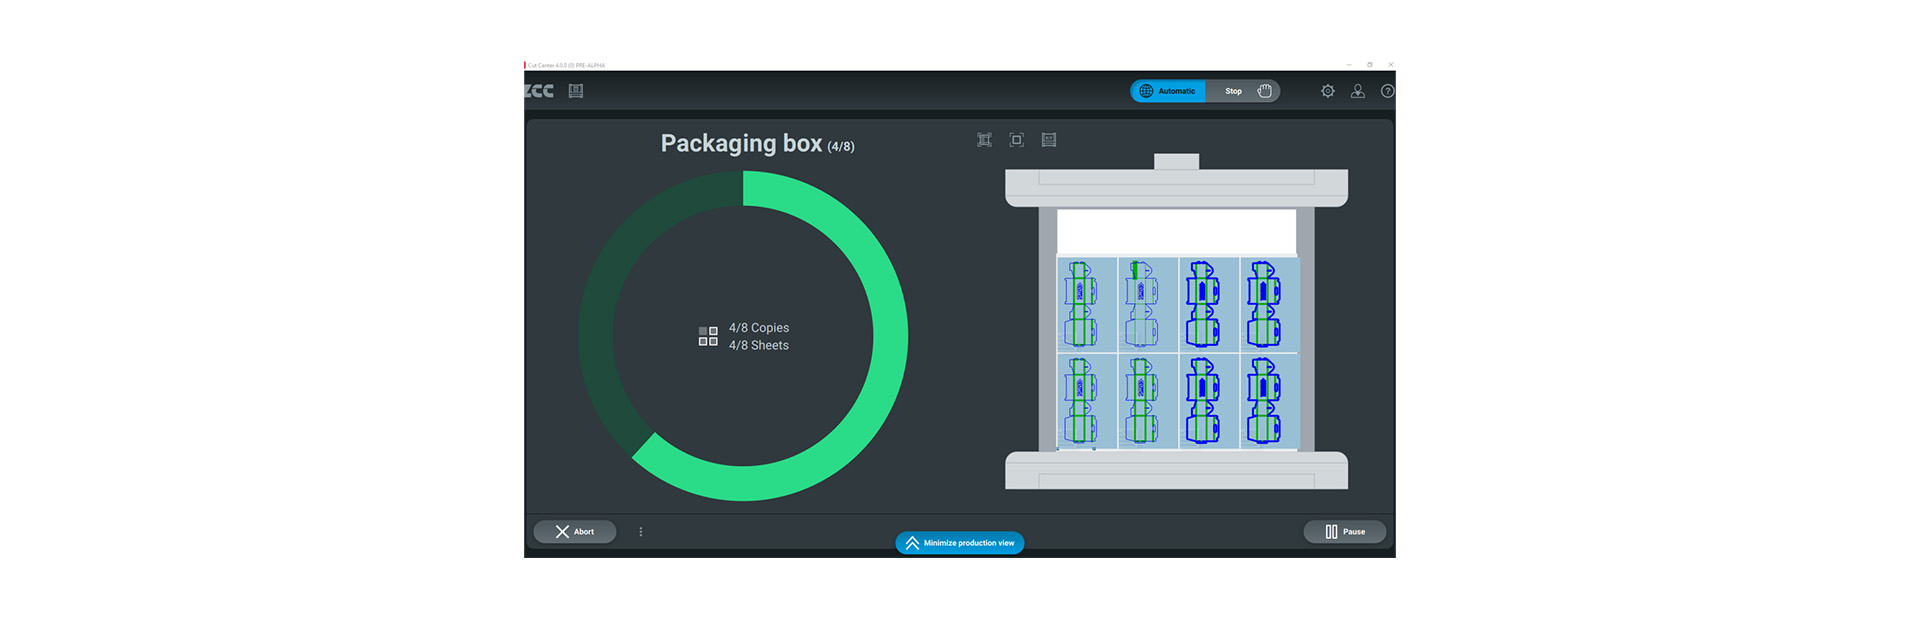The image size is (1920, 618).
Task: Open the cutter table view icon beside logo
Action: click(x=576, y=91)
